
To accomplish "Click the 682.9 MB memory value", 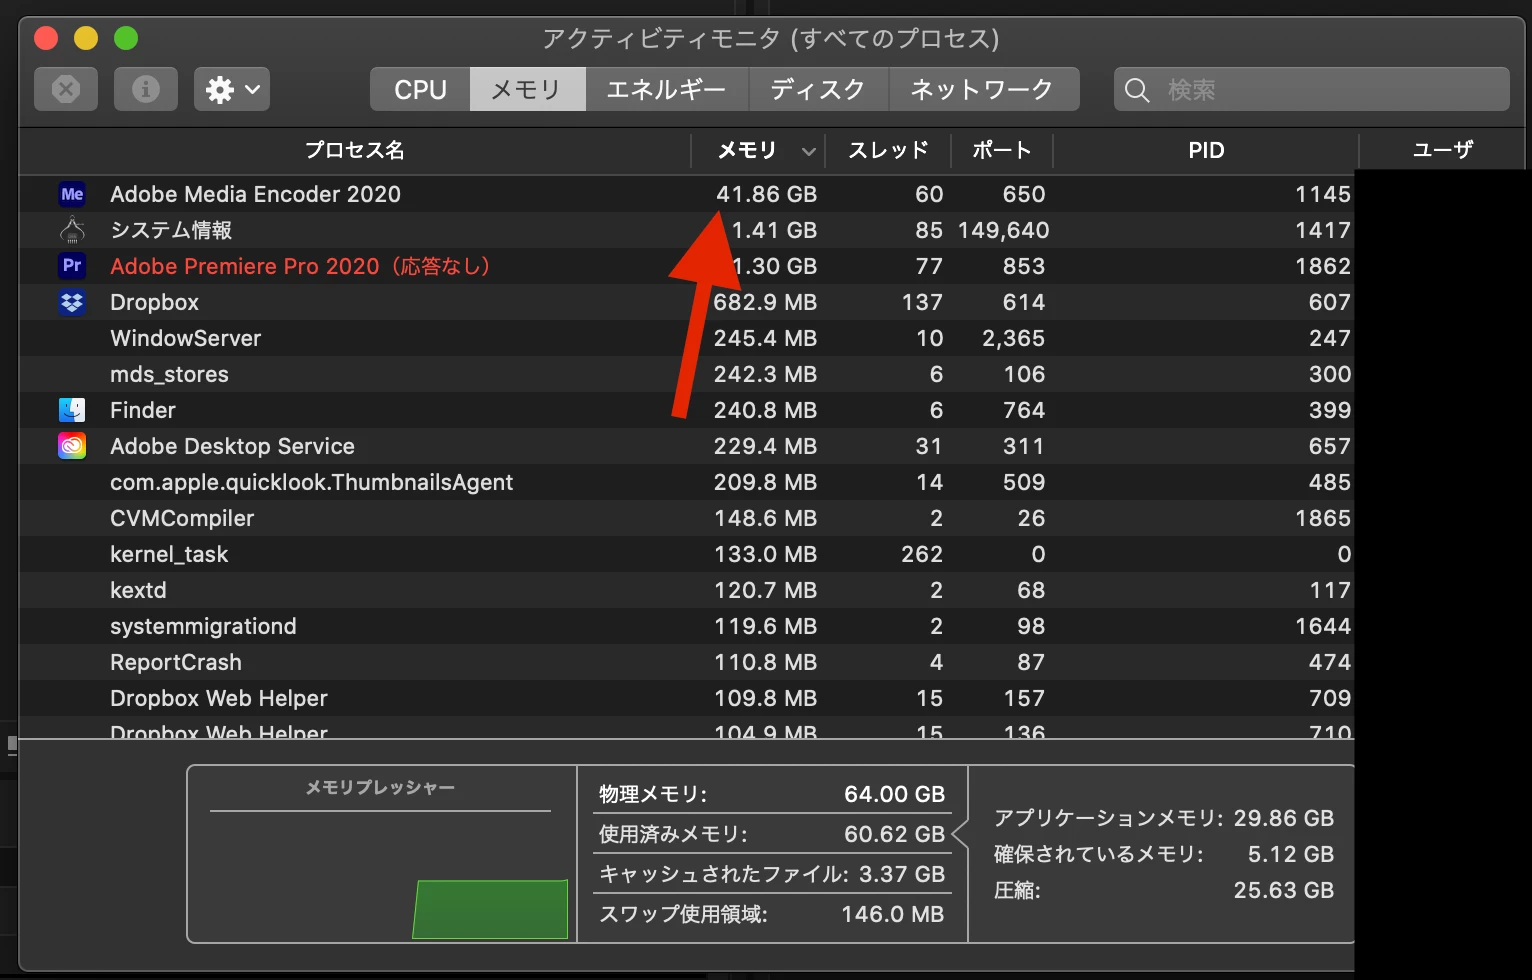I will 765,302.
